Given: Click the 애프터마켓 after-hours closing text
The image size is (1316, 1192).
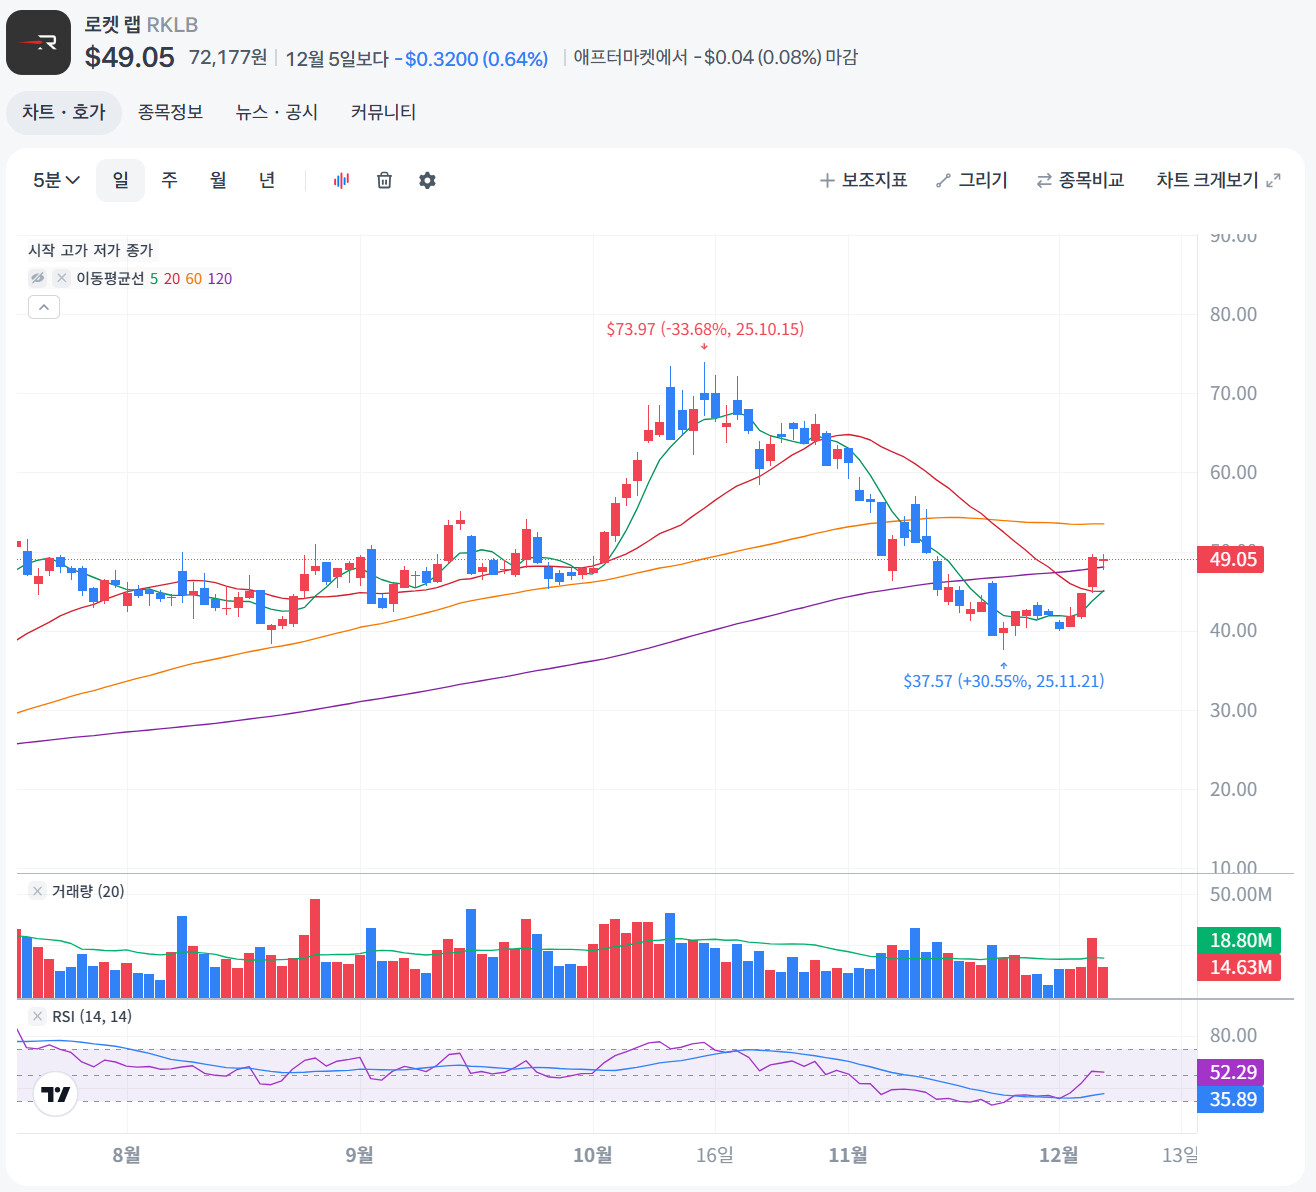Looking at the screenshot, I should pos(716,57).
